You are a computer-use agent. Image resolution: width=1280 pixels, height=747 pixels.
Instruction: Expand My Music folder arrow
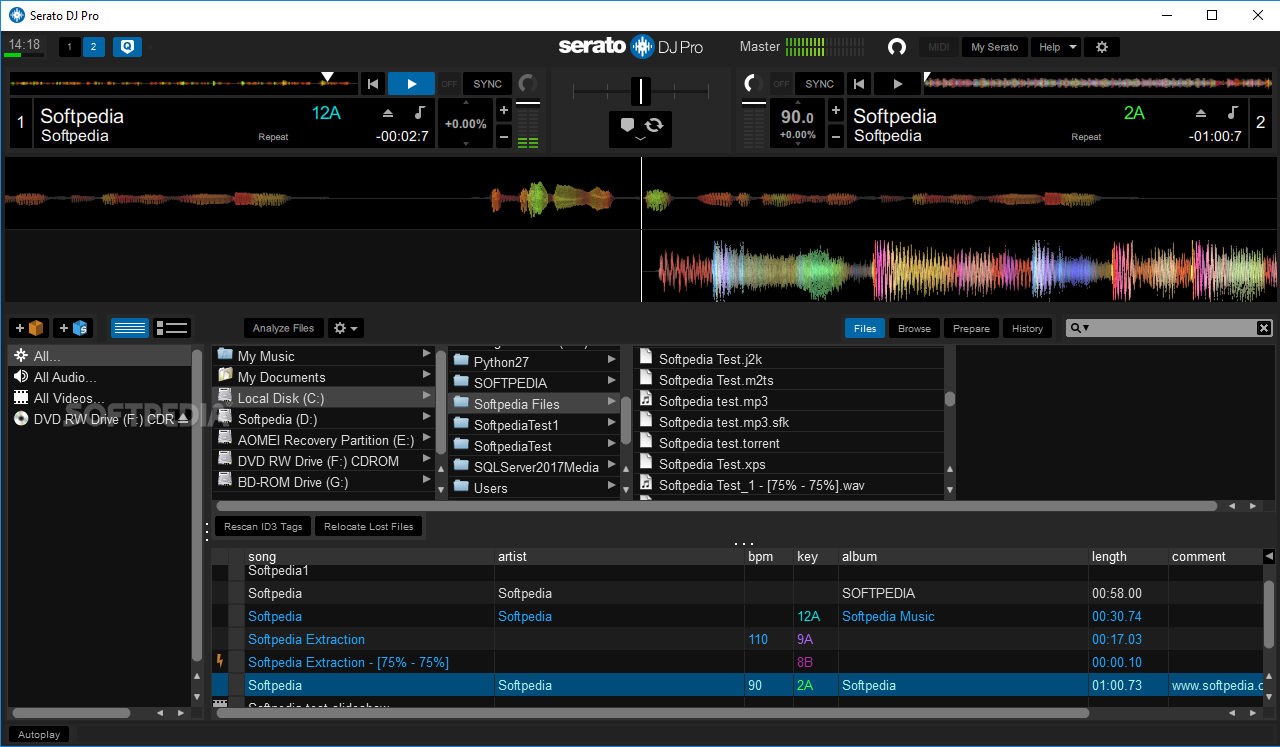(x=427, y=354)
